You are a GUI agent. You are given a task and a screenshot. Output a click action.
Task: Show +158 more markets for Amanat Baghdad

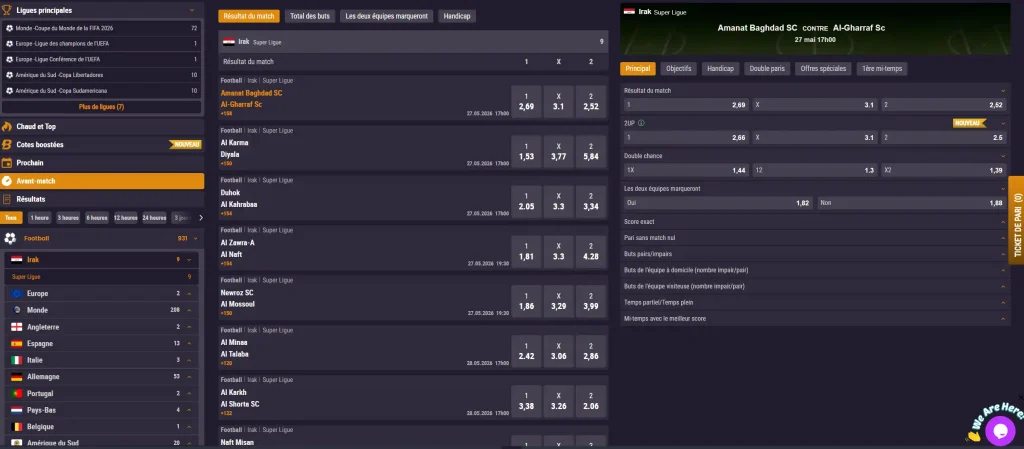tap(227, 114)
